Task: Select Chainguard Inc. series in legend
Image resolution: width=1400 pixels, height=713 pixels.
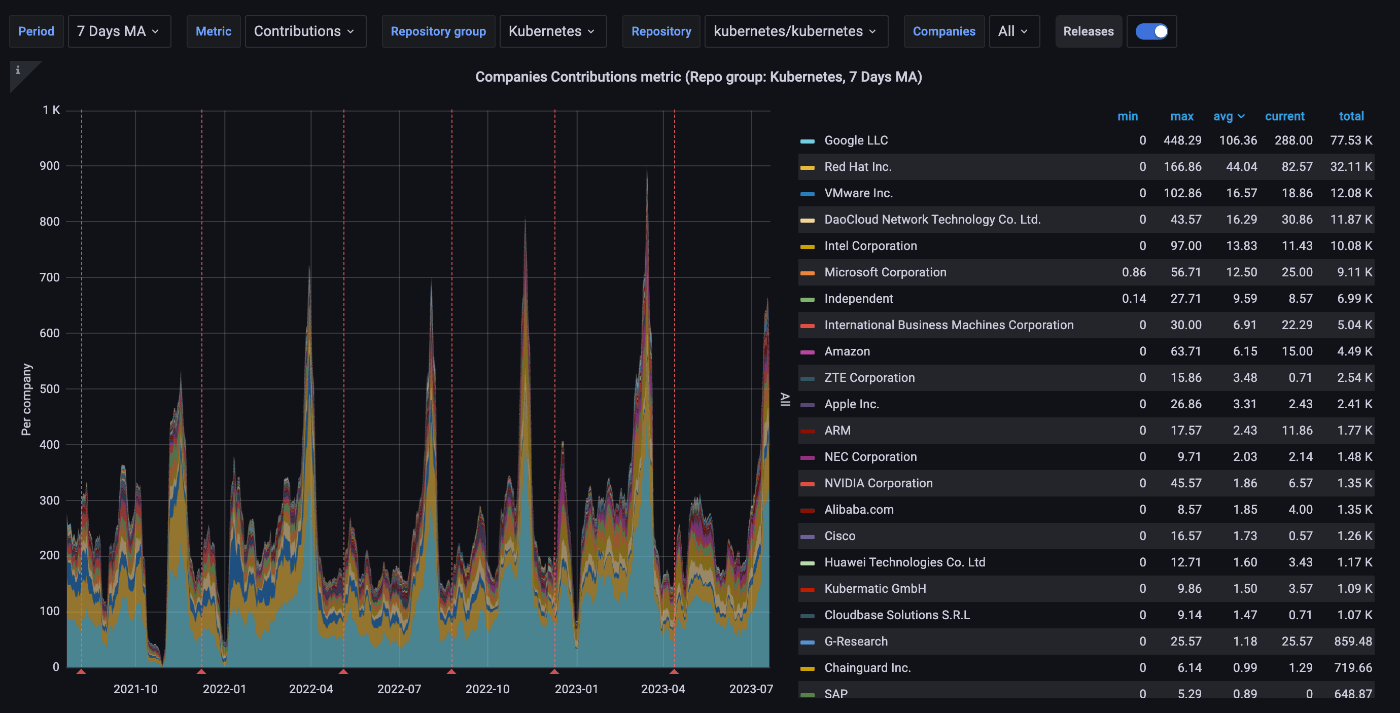Action: [867, 668]
